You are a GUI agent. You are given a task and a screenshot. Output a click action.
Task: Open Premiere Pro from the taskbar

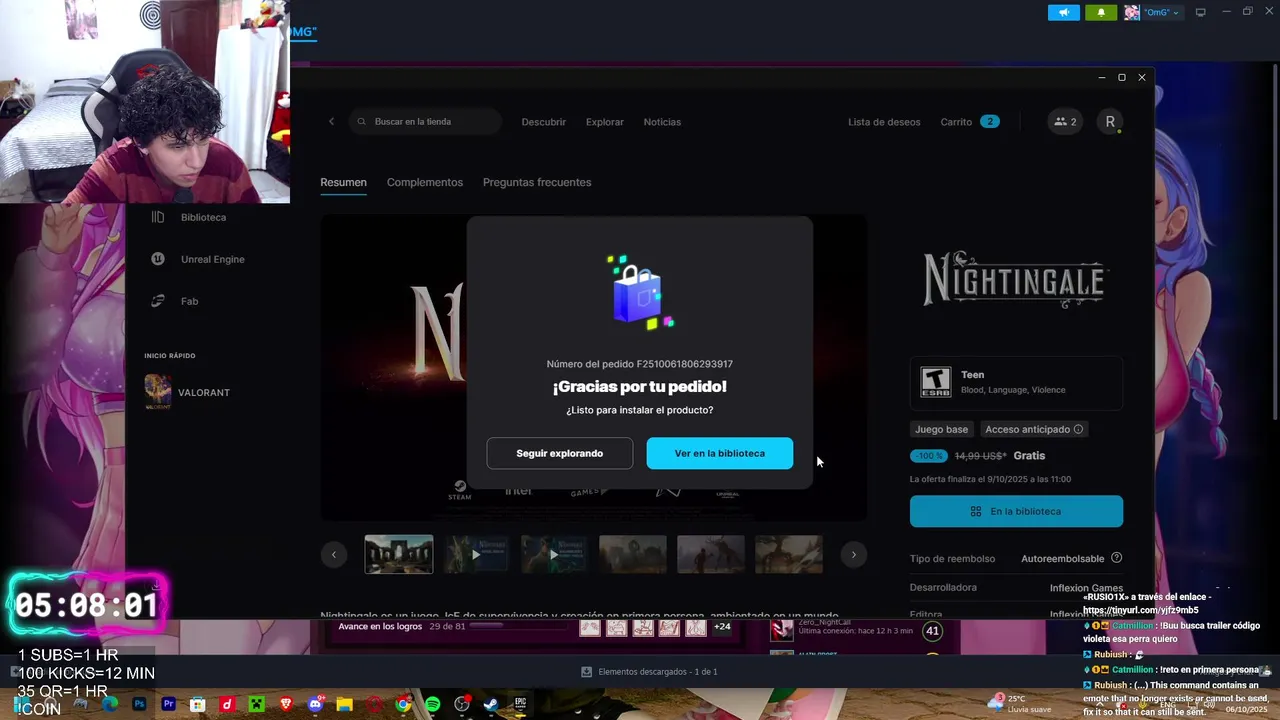click(x=168, y=704)
